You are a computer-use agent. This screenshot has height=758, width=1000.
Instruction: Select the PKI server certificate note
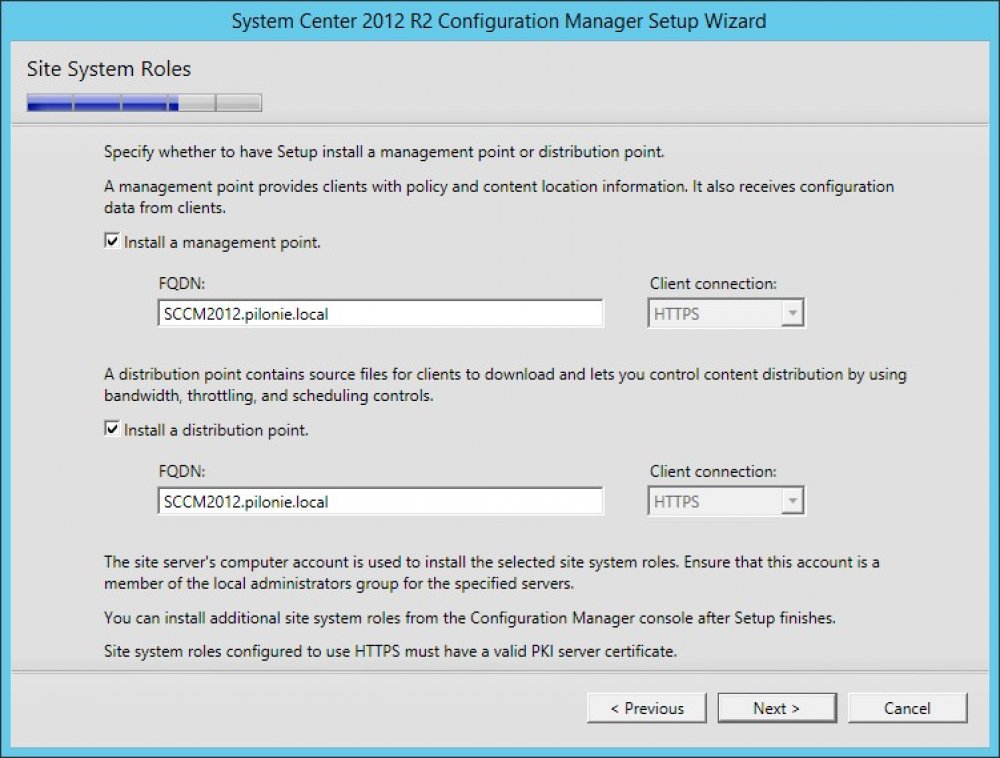(x=390, y=651)
